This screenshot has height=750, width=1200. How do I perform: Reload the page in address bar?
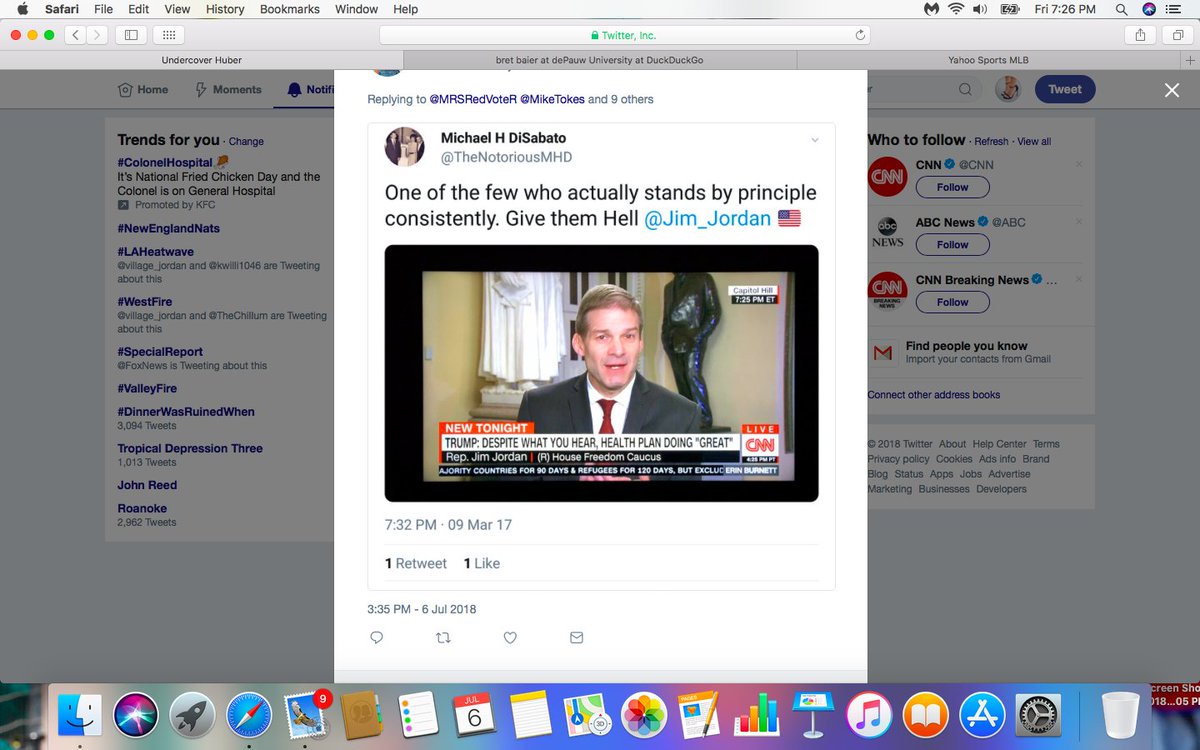tap(861, 35)
